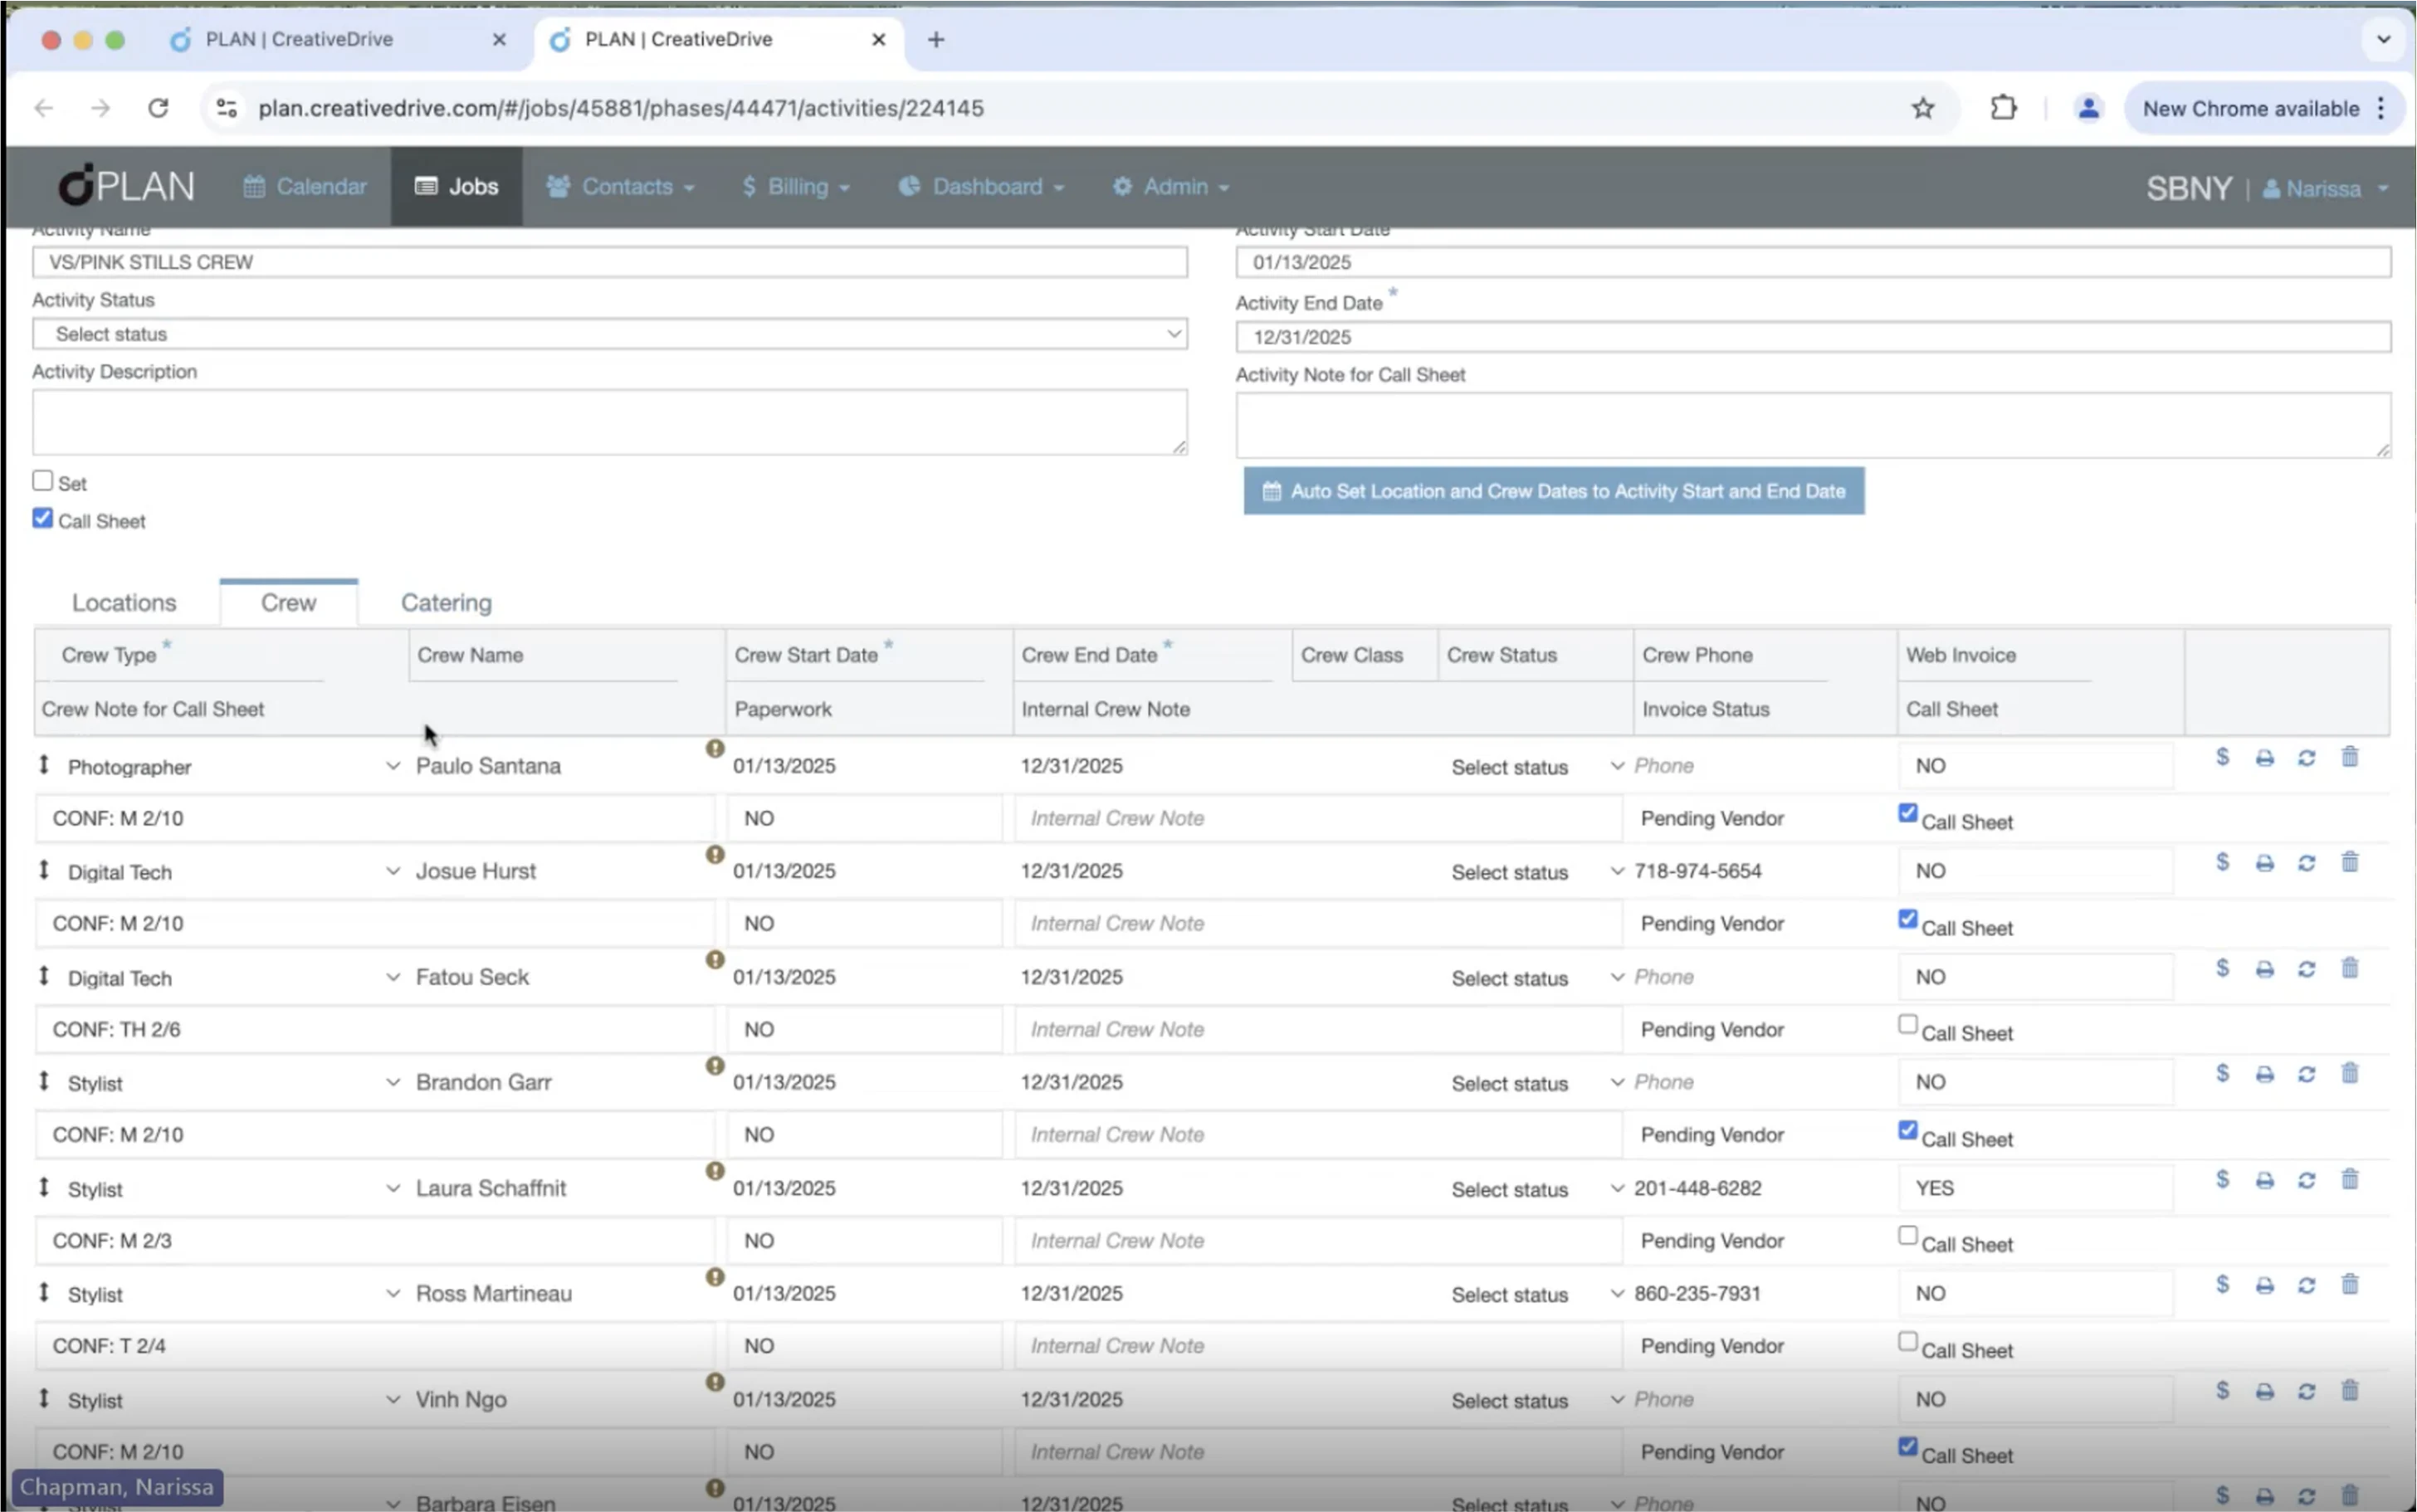Uncheck Call Sheet for Vinh Ngo
The image size is (2417, 1512).
pos(1908,1447)
